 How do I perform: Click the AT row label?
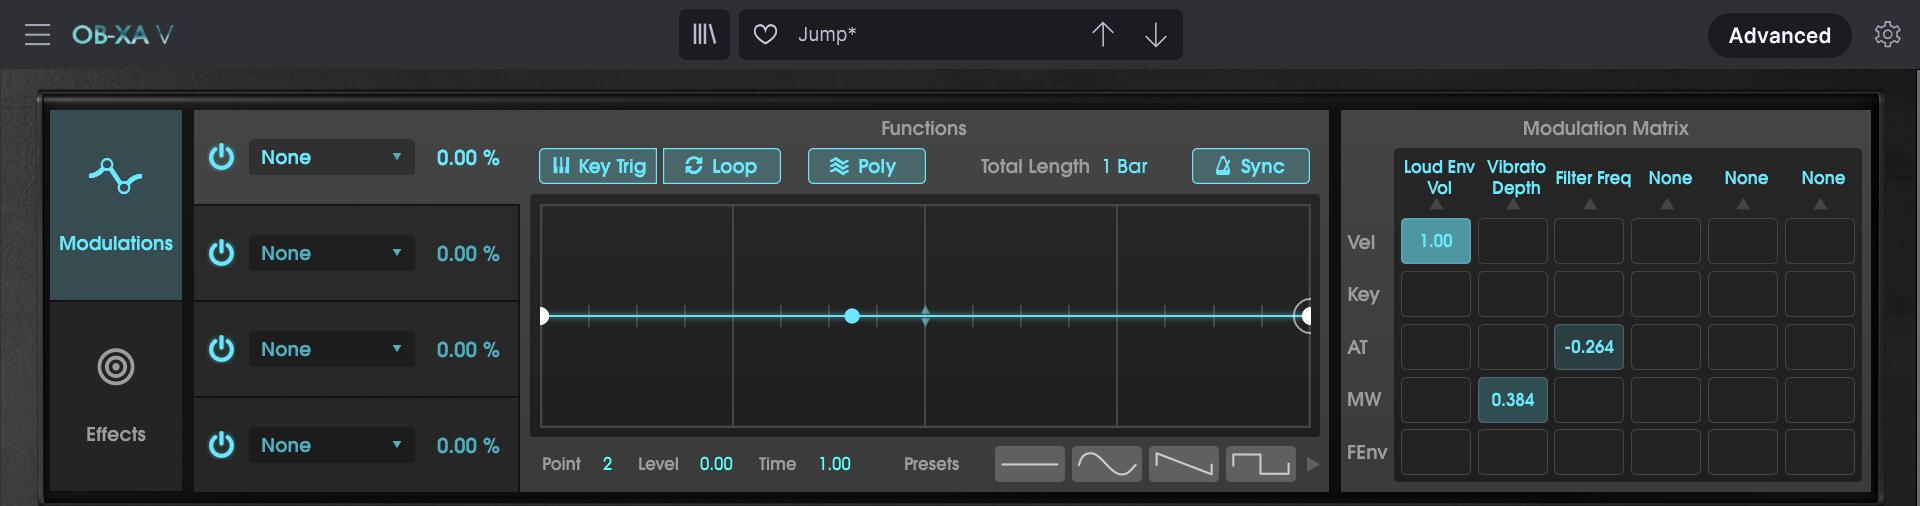pyautogui.click(x=1357, y=347)
